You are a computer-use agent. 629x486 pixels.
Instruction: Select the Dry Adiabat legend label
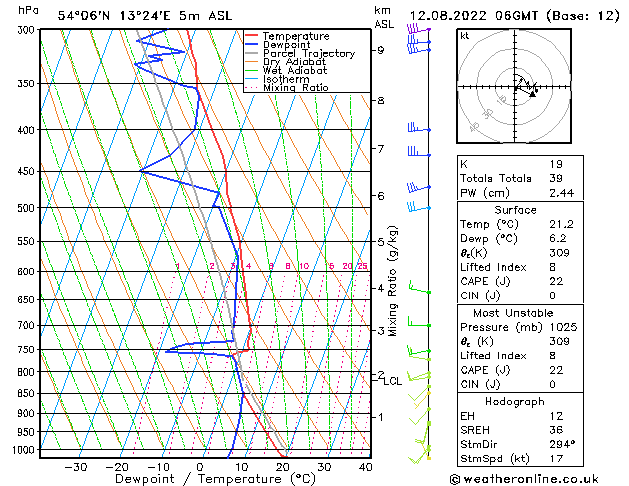[294, 62]
